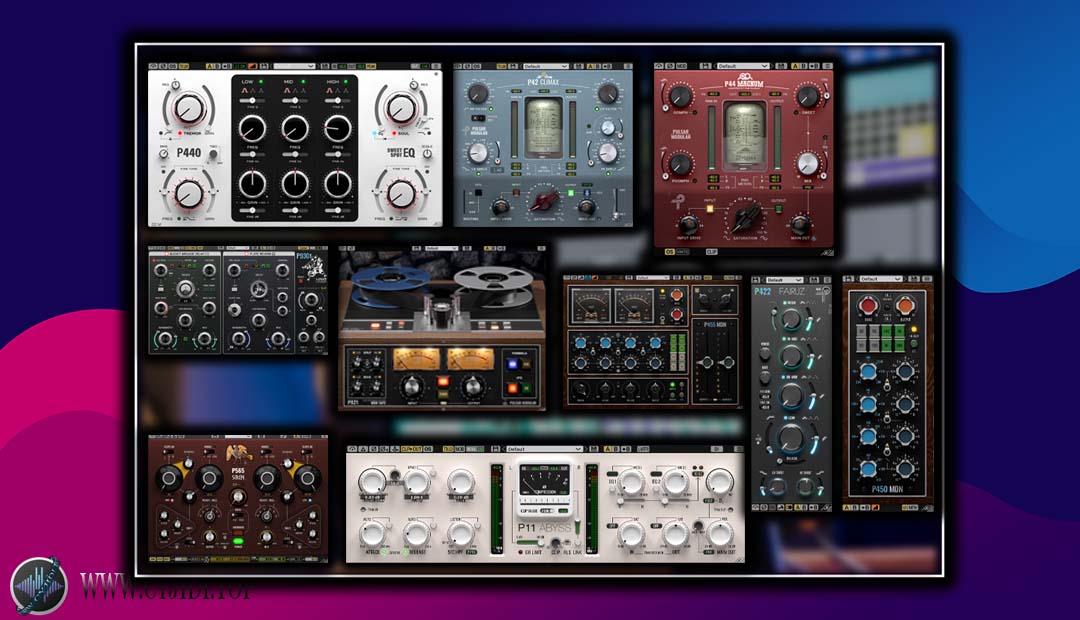Click the left fader in P455 MDN section
Viewport: 1080px width, 620px height.
(x=707, y=362)
